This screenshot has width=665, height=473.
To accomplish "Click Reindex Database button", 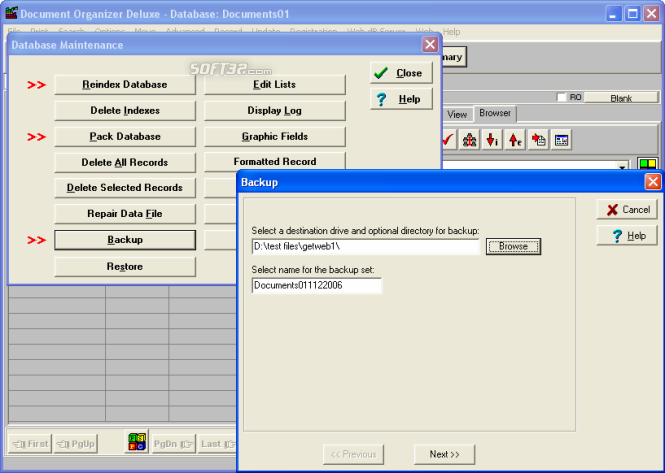I will [x=125, y=84].
